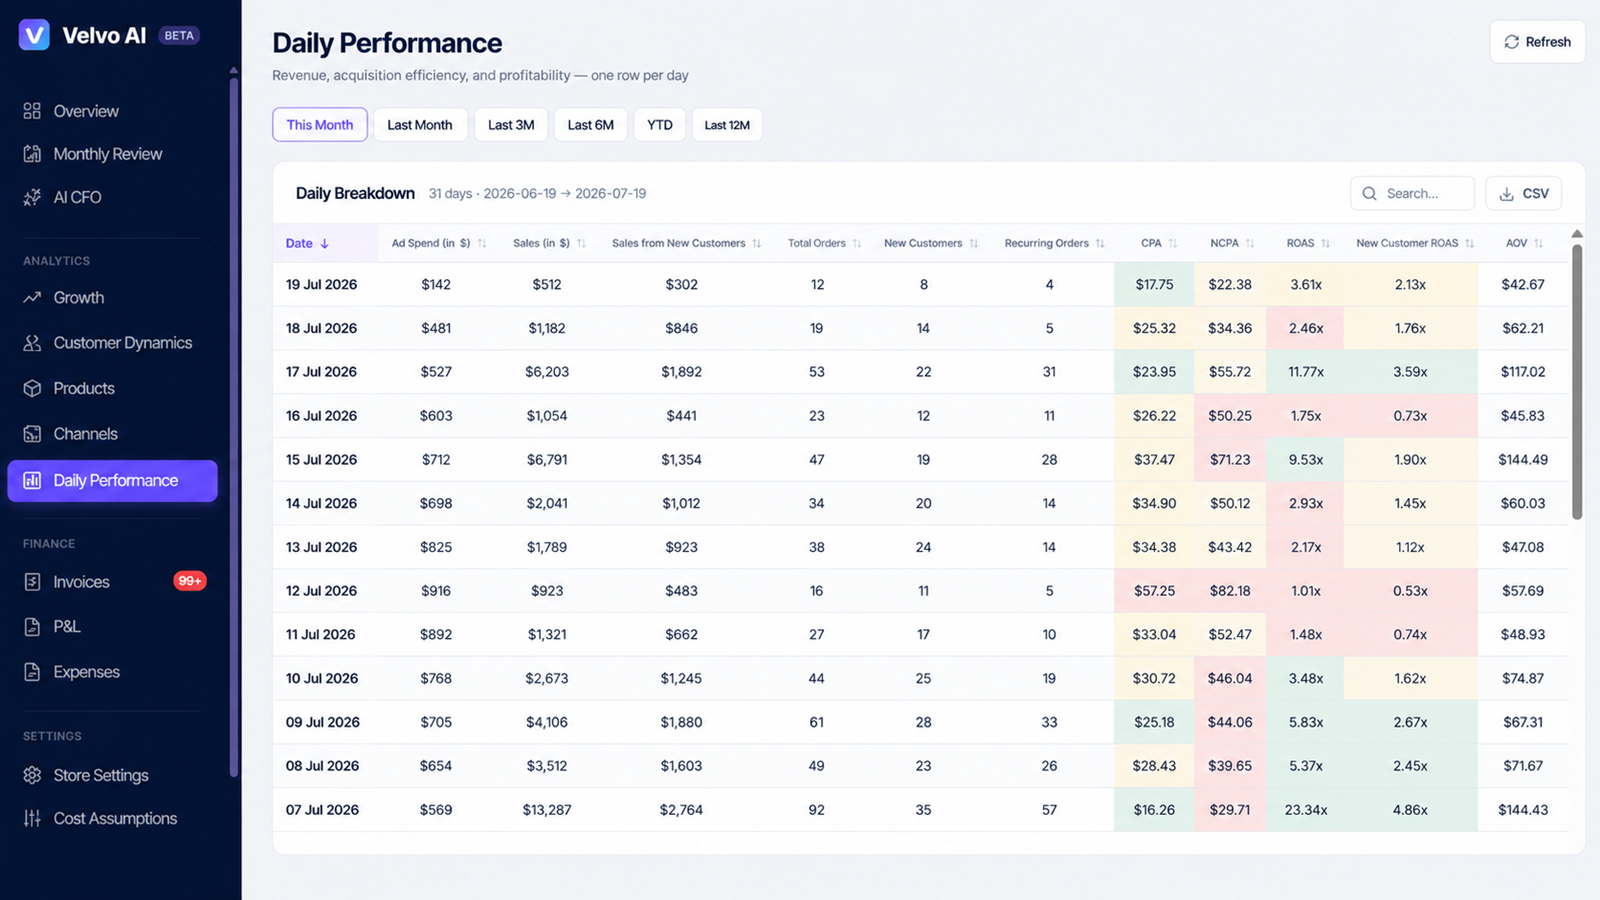The width and height of the screenshot is (1600, 900).
Task: Open Invoices with 99+ badge
Action: (x=112, y=581)
